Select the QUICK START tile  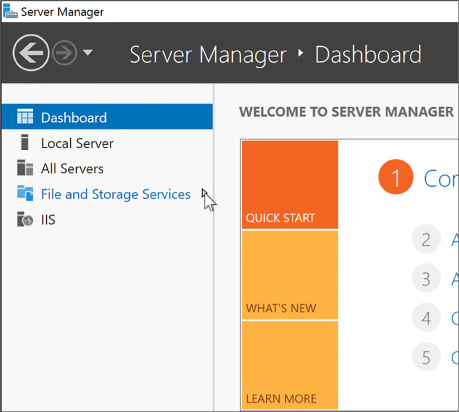point(290,185)
